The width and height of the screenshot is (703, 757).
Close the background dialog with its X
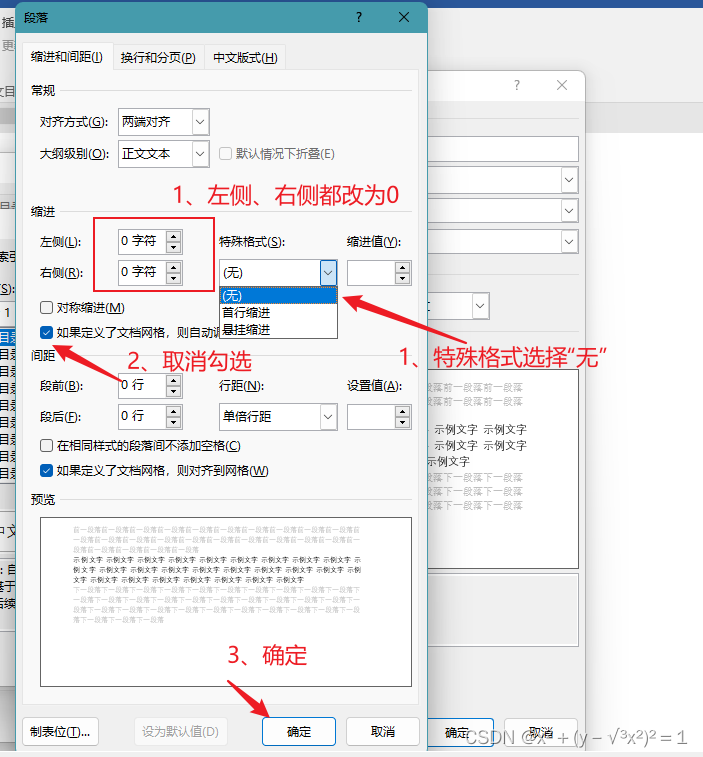[x=562, y=85]
